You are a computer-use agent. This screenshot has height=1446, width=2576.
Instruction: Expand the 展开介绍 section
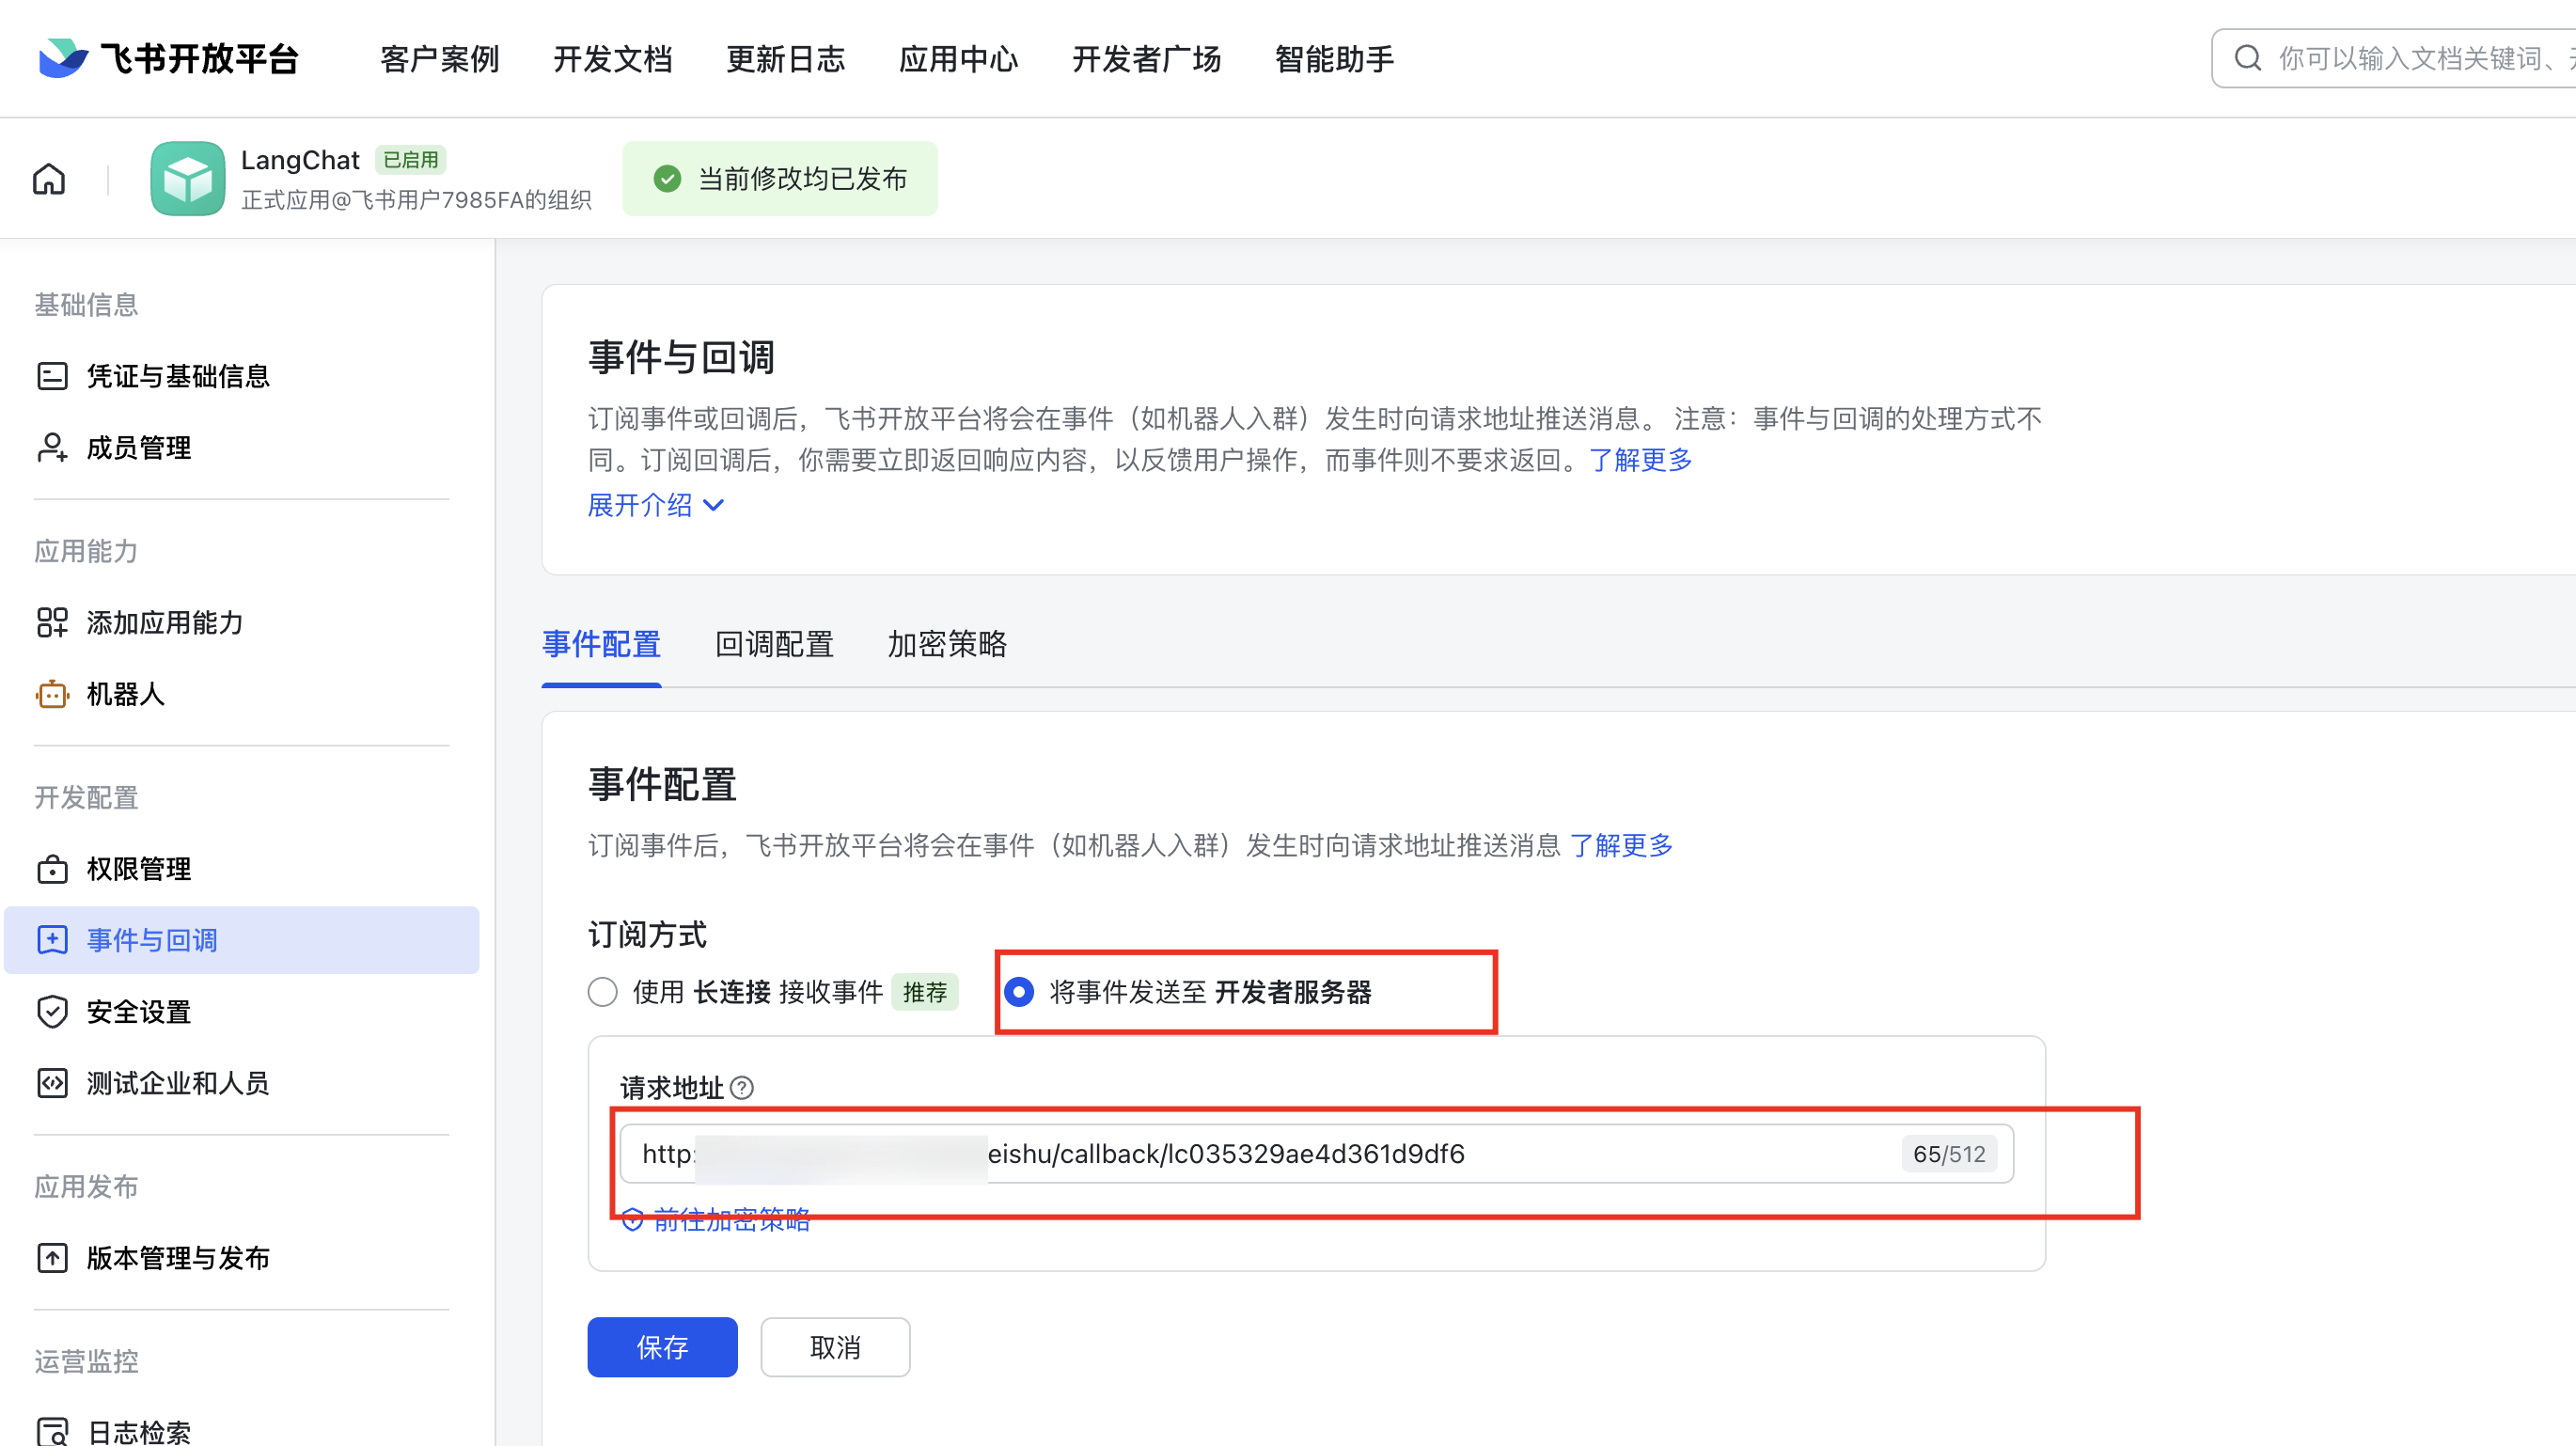pos(655,505)
